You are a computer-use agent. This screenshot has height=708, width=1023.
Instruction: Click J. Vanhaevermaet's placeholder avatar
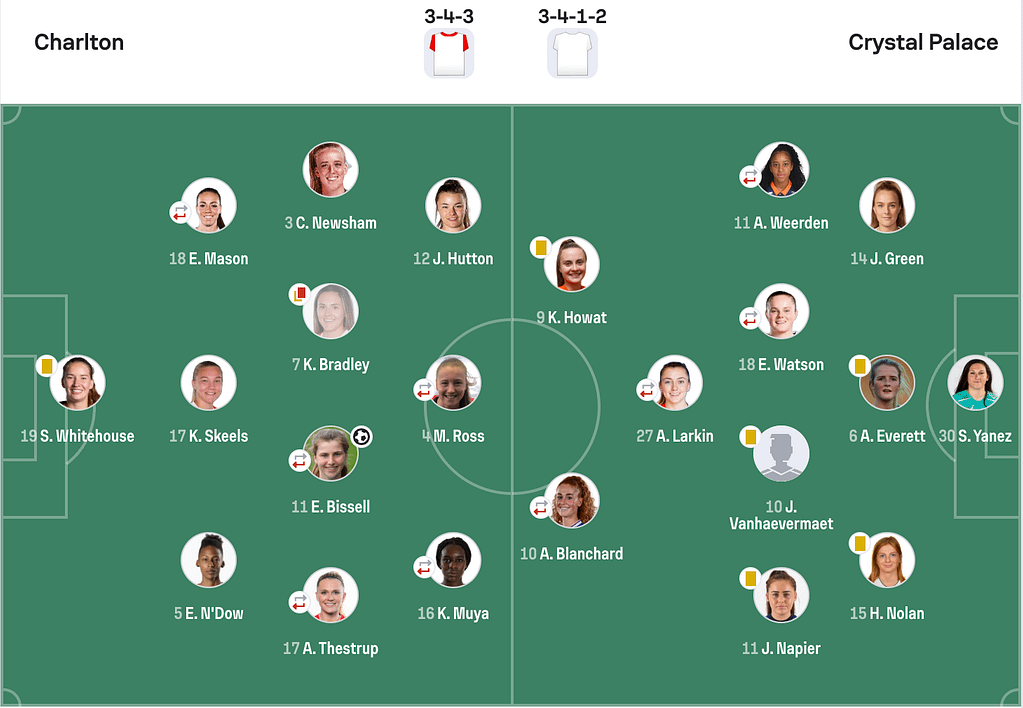pyautogui.click(x=781, y=454)
